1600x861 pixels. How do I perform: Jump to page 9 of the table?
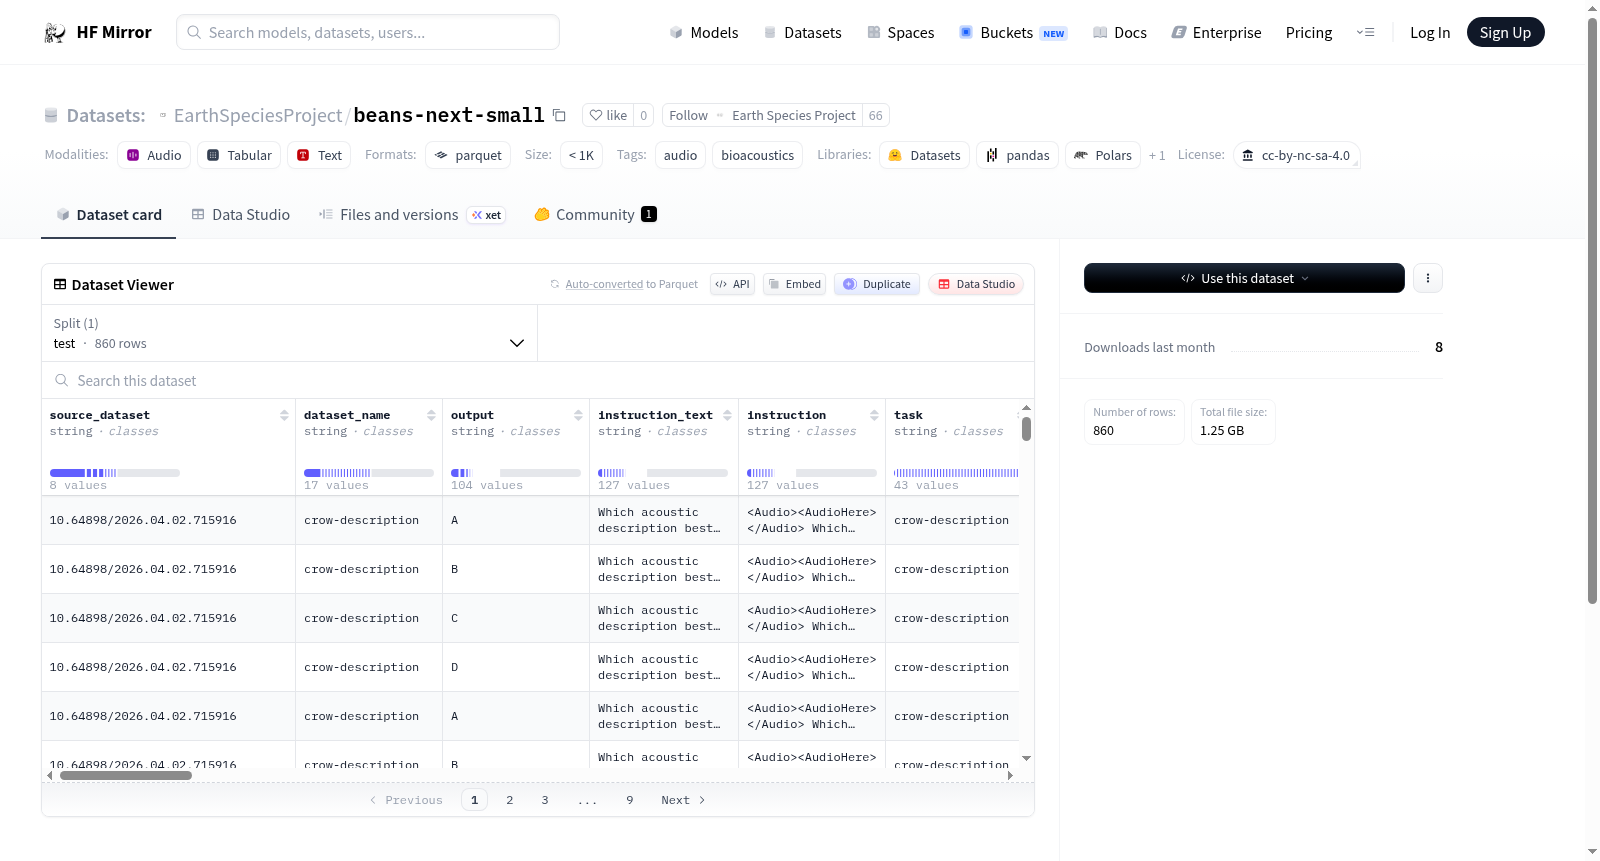(629, 800)
